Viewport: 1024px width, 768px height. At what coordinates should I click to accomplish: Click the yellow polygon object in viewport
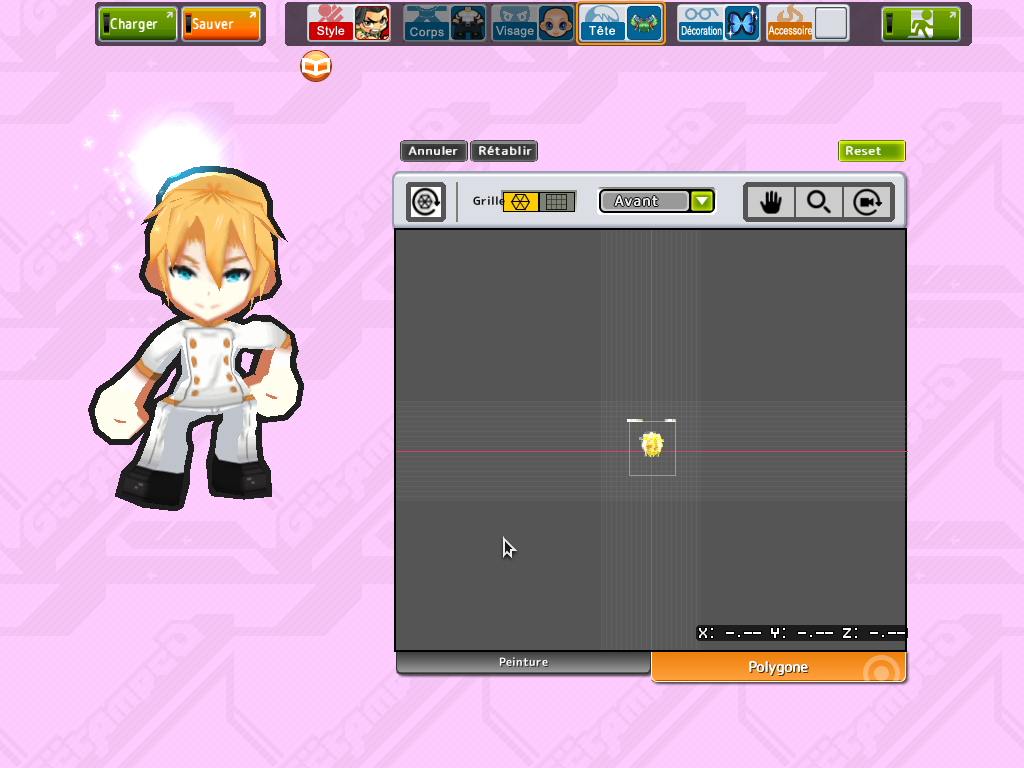click(x=652, y=445)
